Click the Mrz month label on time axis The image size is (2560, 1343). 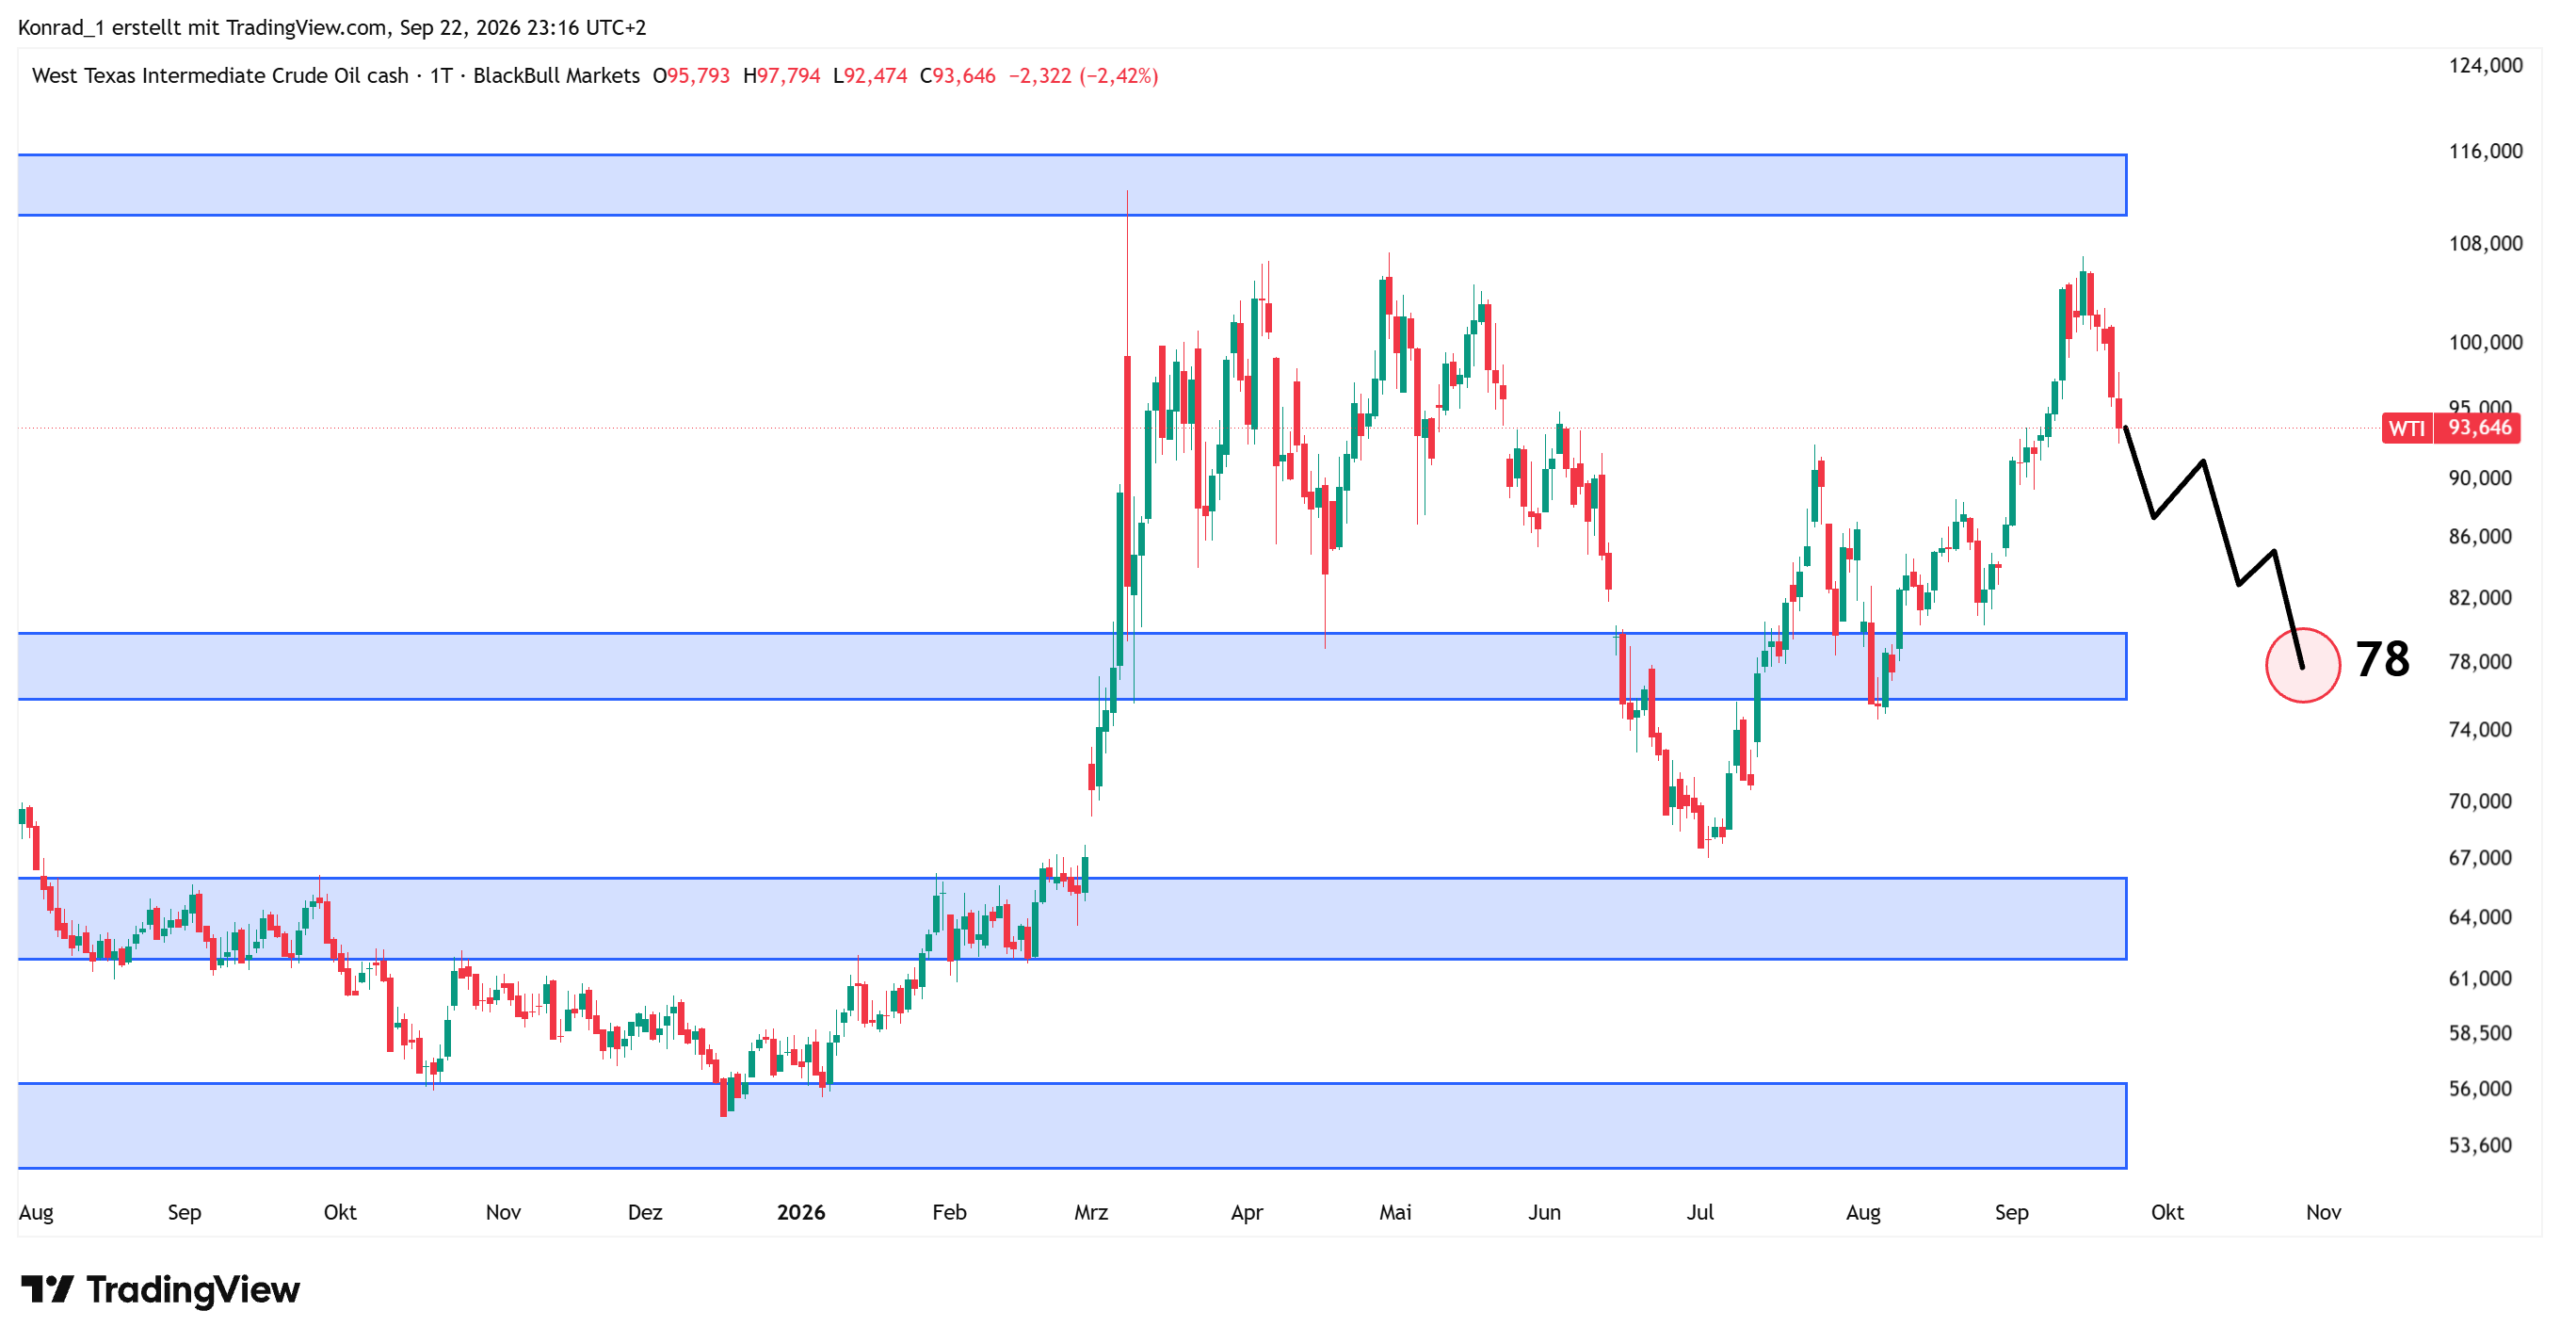1091,1212
